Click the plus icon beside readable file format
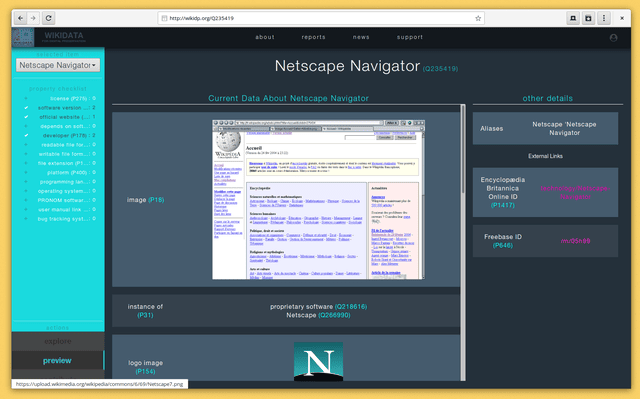The height and width of the screenshot is (399, 640). pyautogui.click(x=26, y=145)
